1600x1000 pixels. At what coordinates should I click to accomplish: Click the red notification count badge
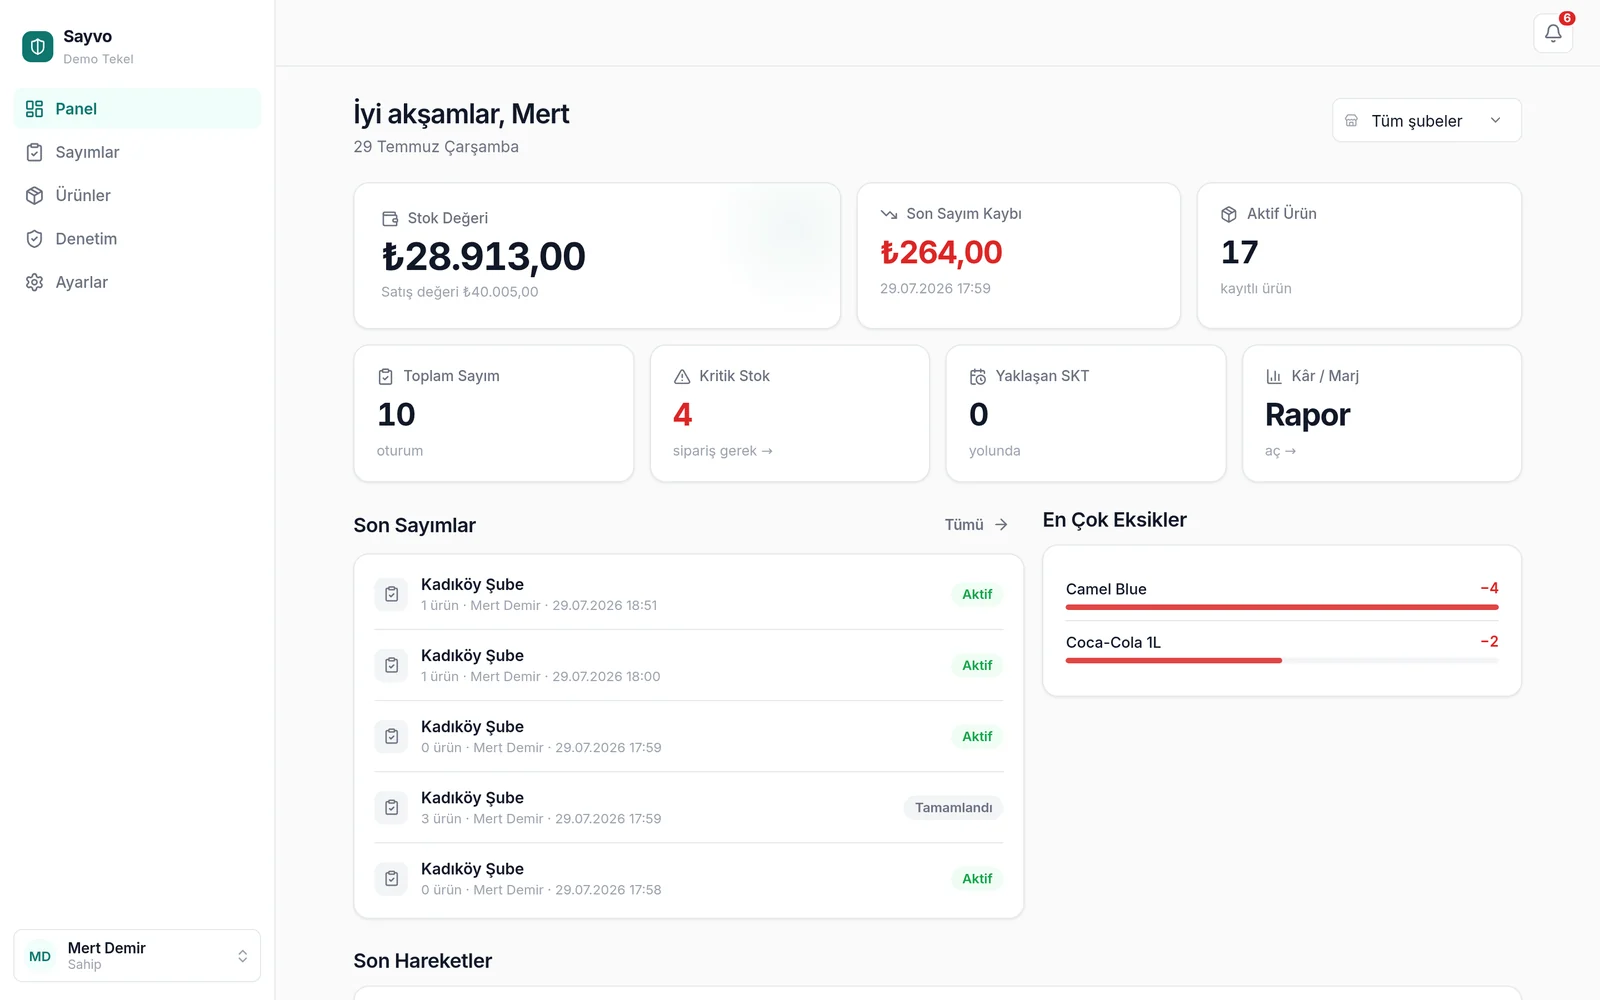pos(1567,18)
